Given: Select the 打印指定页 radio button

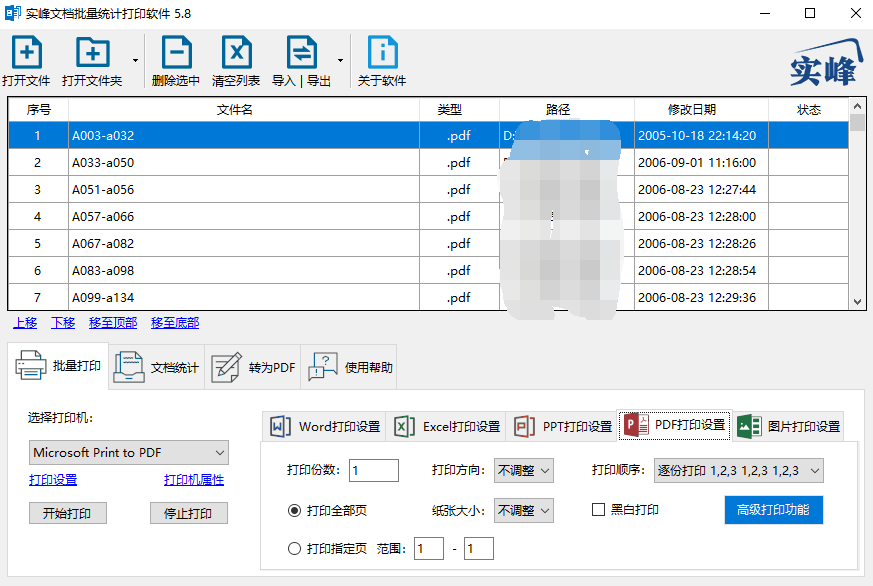Looking at the screenshot, I should pyautogui.click(x=295, y=549).
